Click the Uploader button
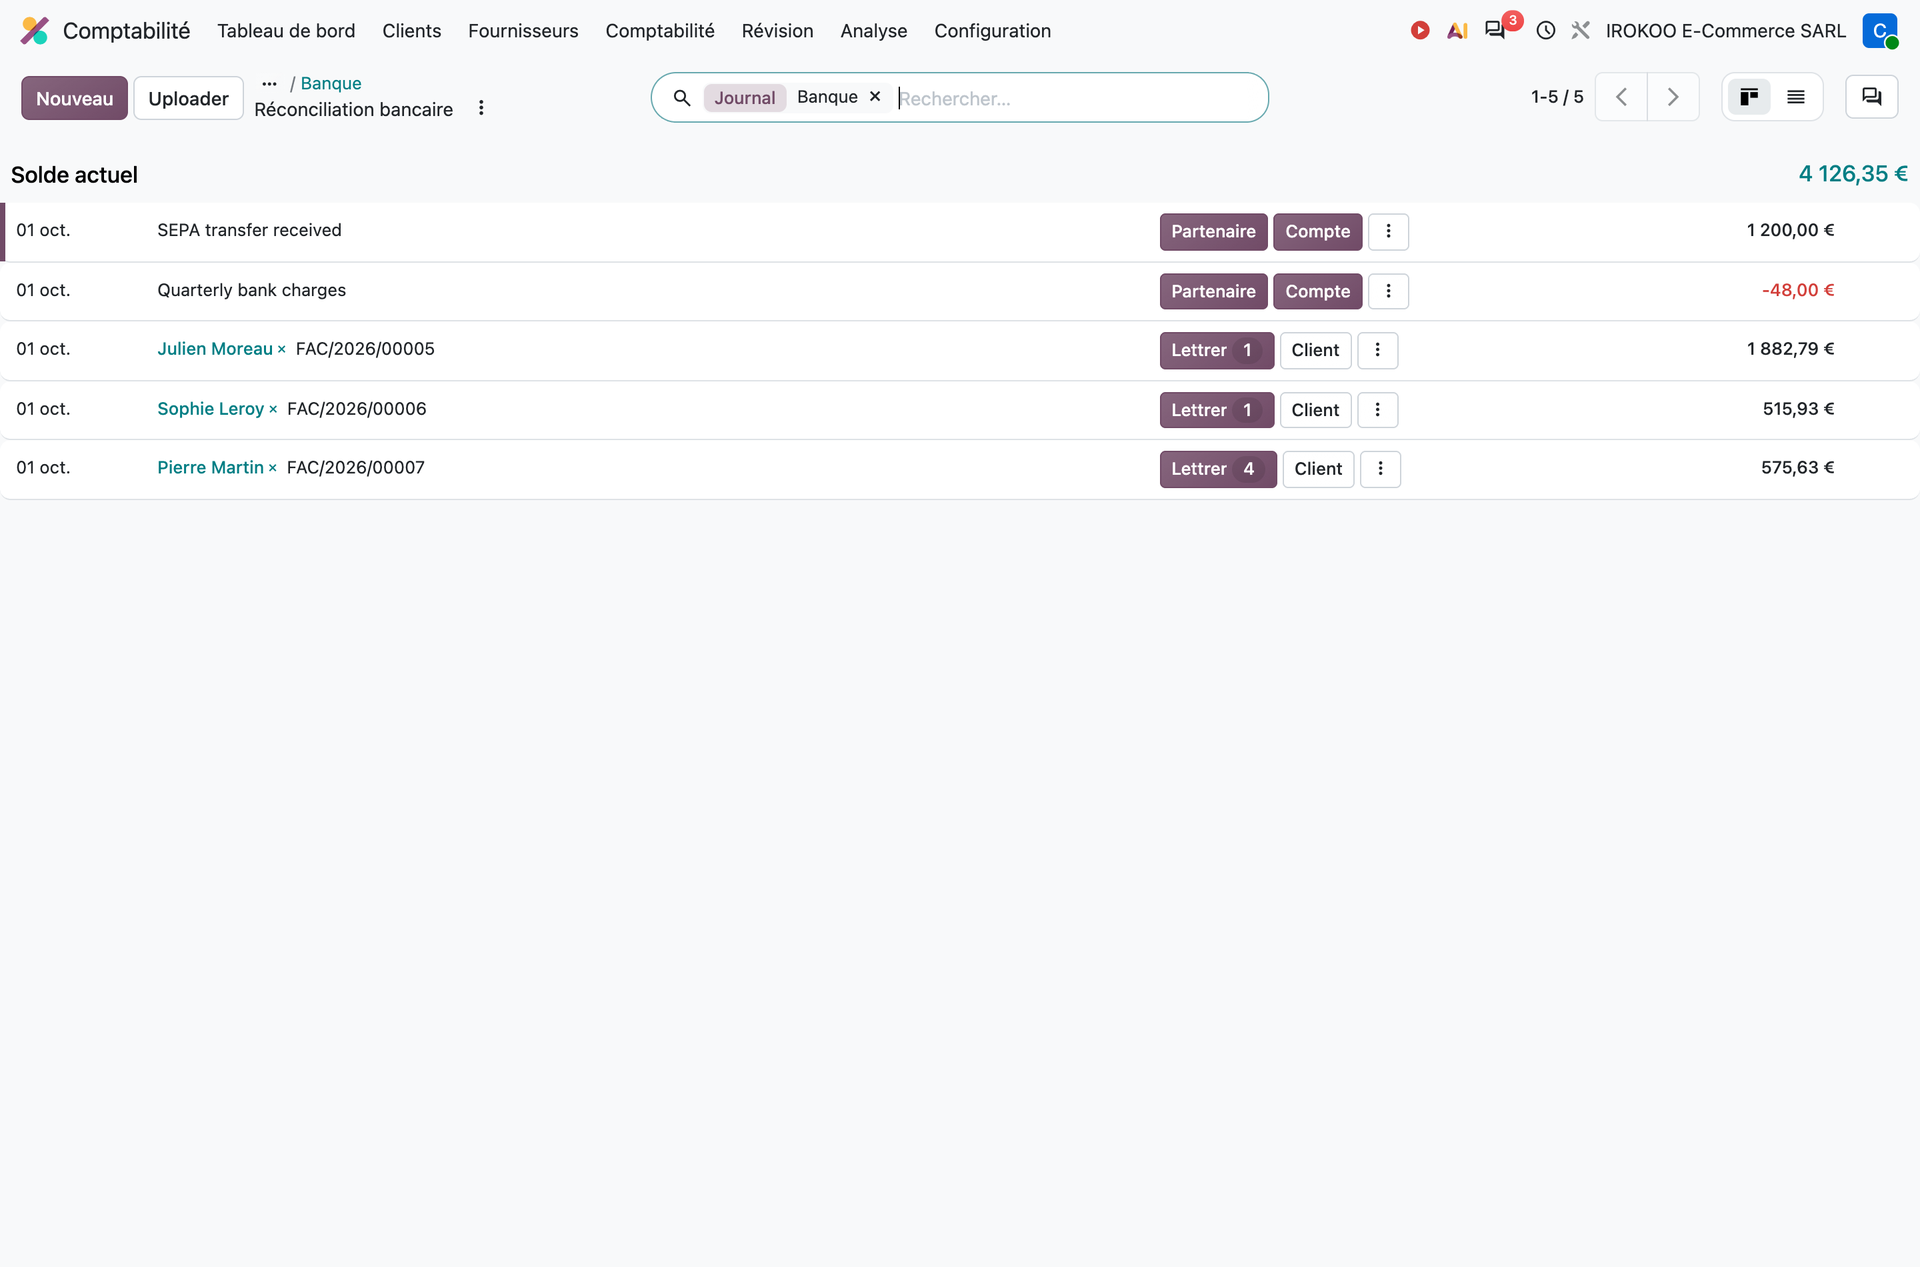1920x1267 pixels. [188, 98]
